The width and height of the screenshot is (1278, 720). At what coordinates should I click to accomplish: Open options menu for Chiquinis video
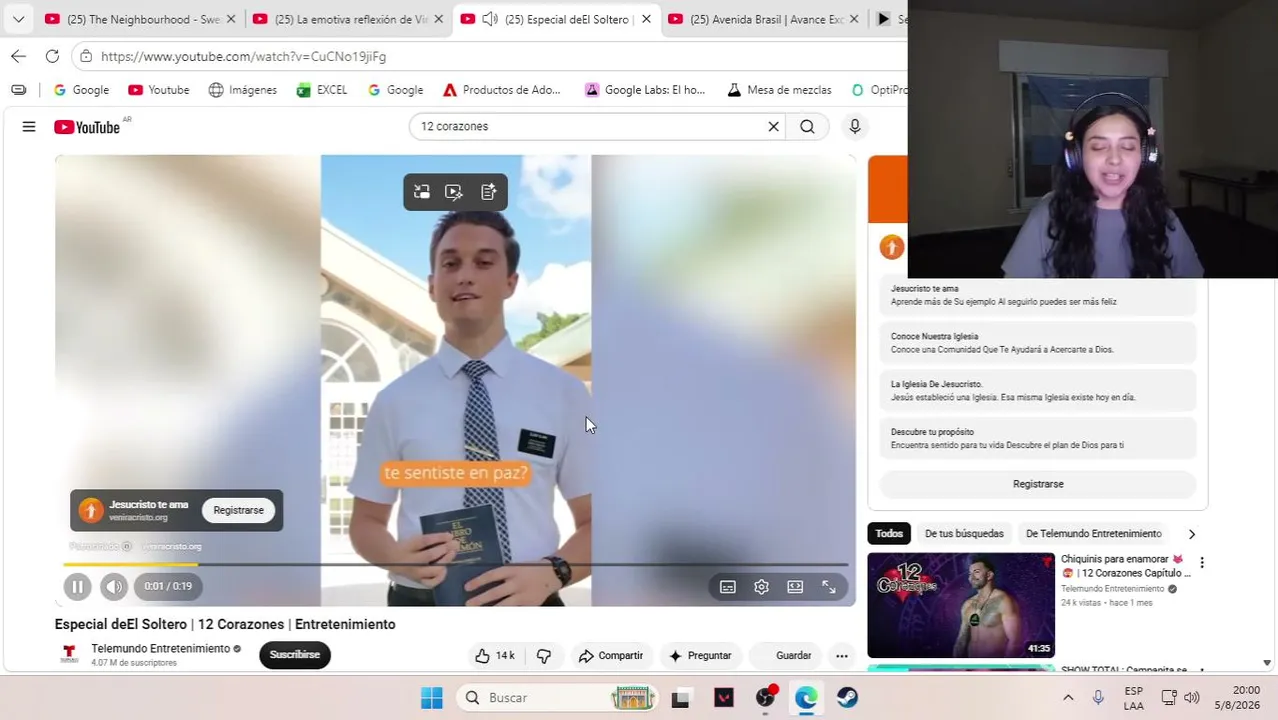click(1202, 563)
